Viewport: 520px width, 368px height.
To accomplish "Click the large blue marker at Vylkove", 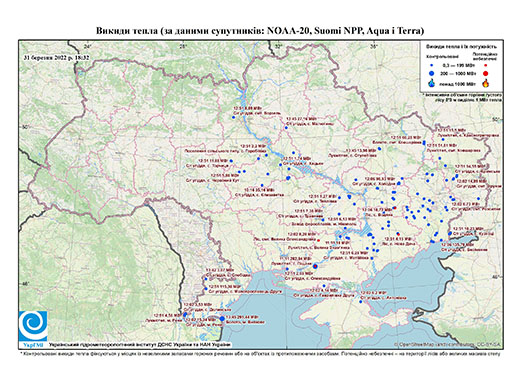I will click(x=222, y=319).
